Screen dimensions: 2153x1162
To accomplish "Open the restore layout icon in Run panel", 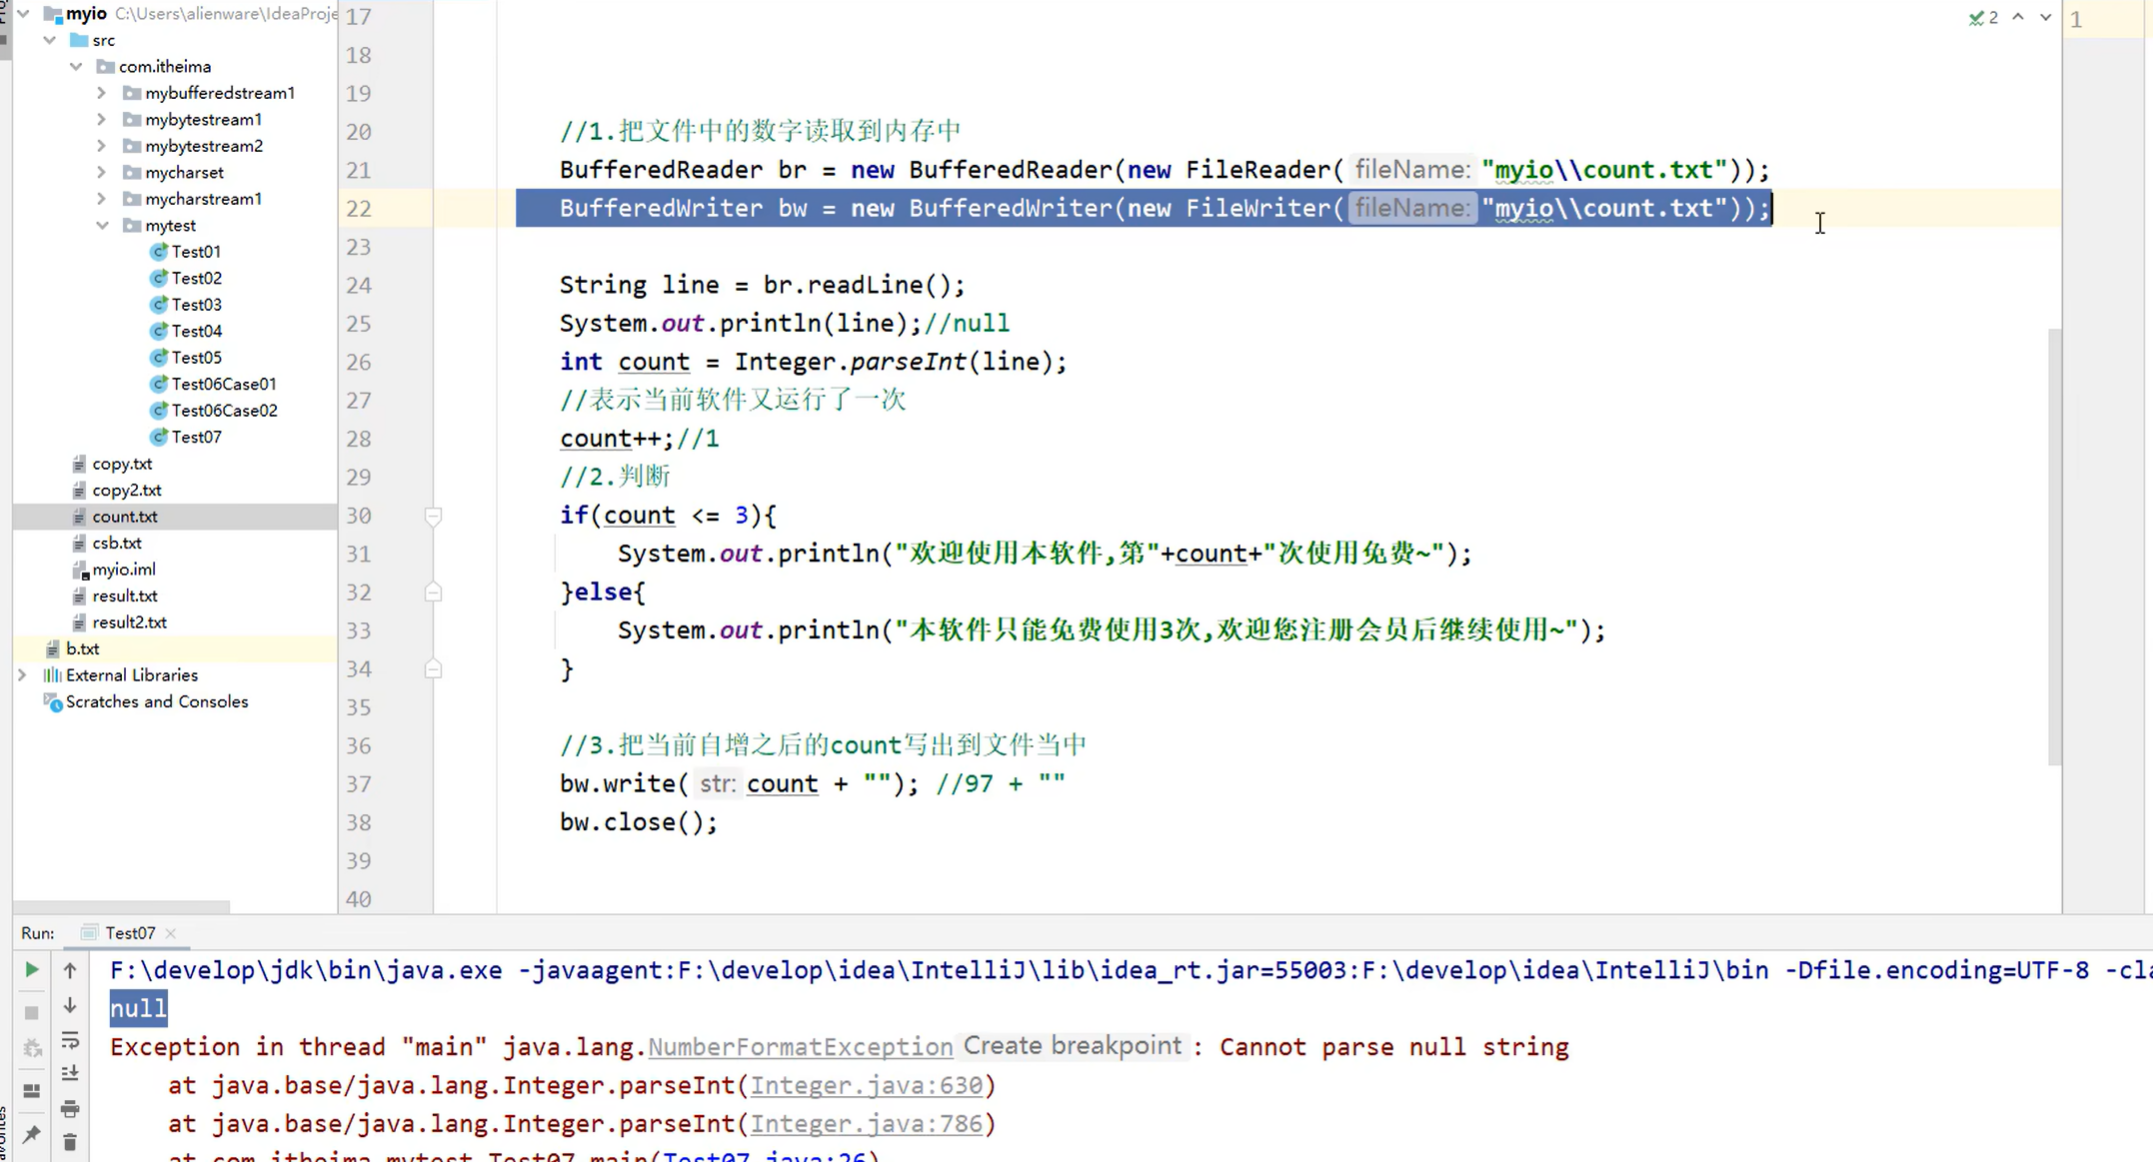I will coord(31,1090).
